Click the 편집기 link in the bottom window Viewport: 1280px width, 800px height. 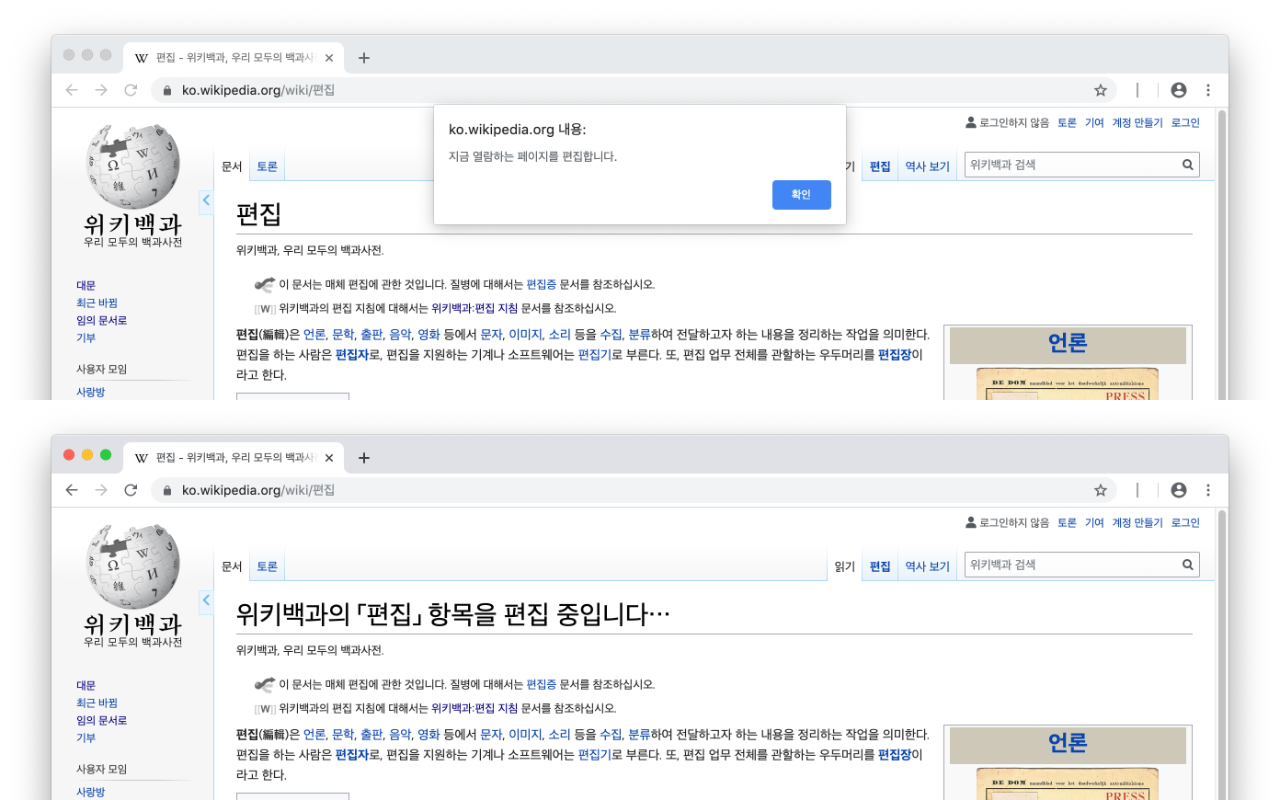pyautogui.click(x=594, y=755)
